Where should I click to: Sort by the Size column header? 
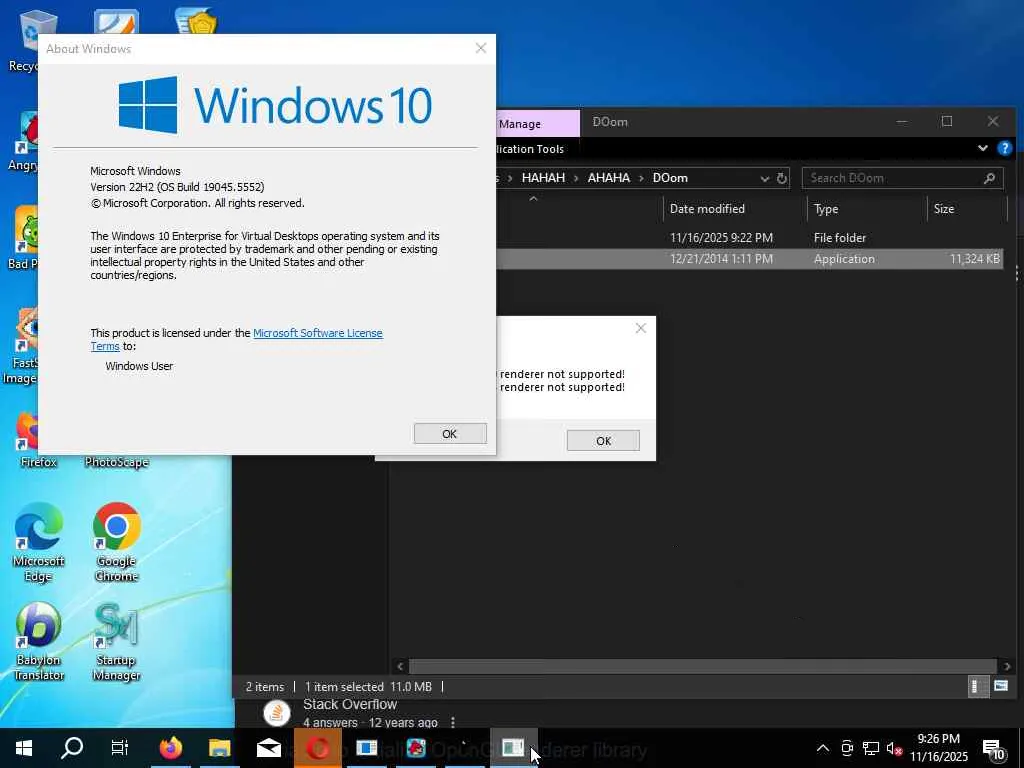(967, 209)
